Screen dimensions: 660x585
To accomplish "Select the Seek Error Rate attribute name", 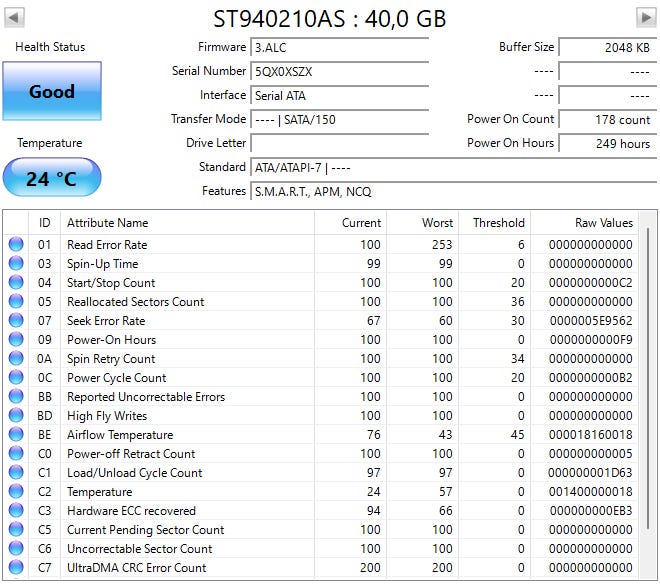I will (106, 321).
